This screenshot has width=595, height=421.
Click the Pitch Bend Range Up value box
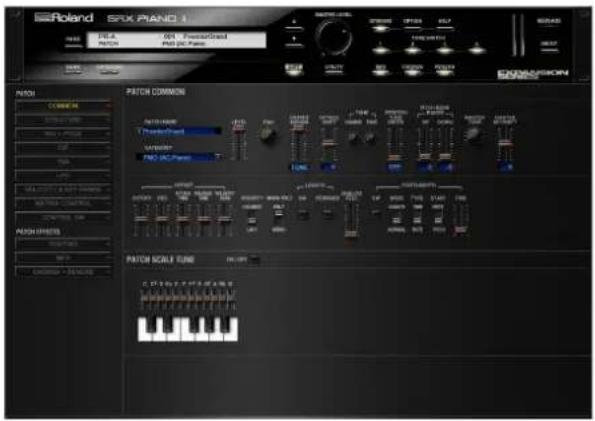[425, 167]
